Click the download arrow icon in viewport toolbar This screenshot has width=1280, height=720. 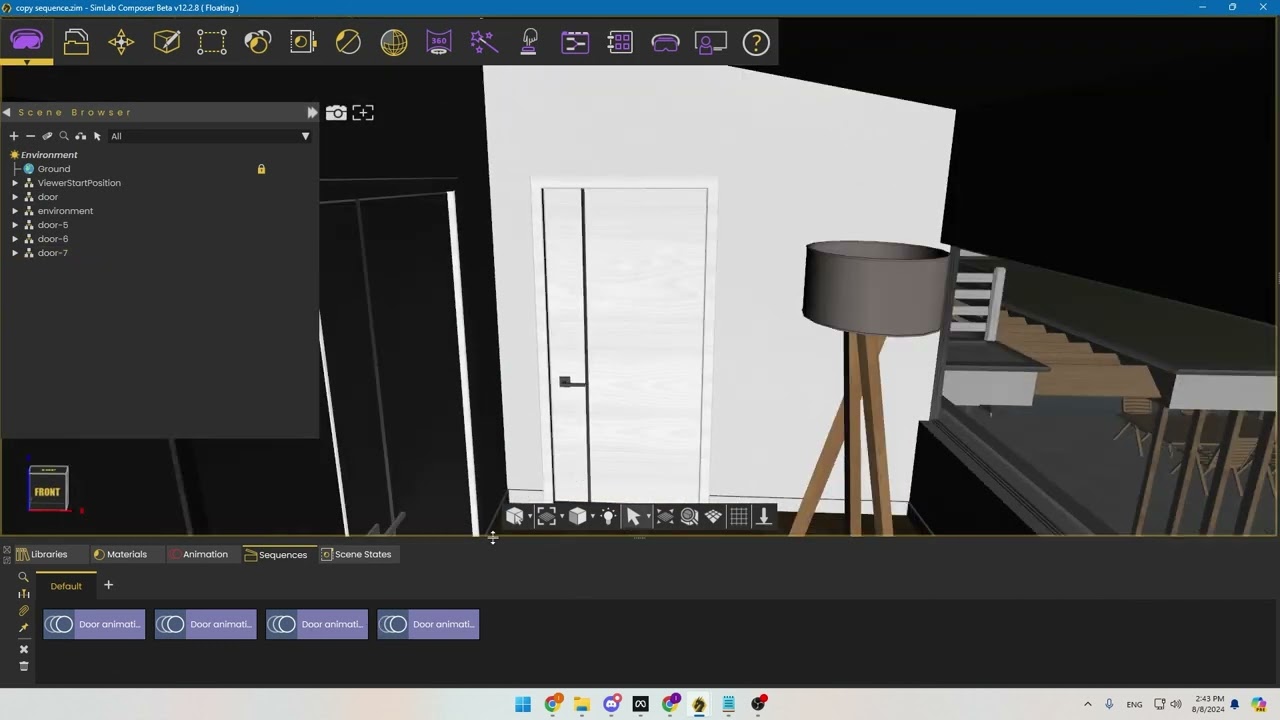(x=763, y=516)
